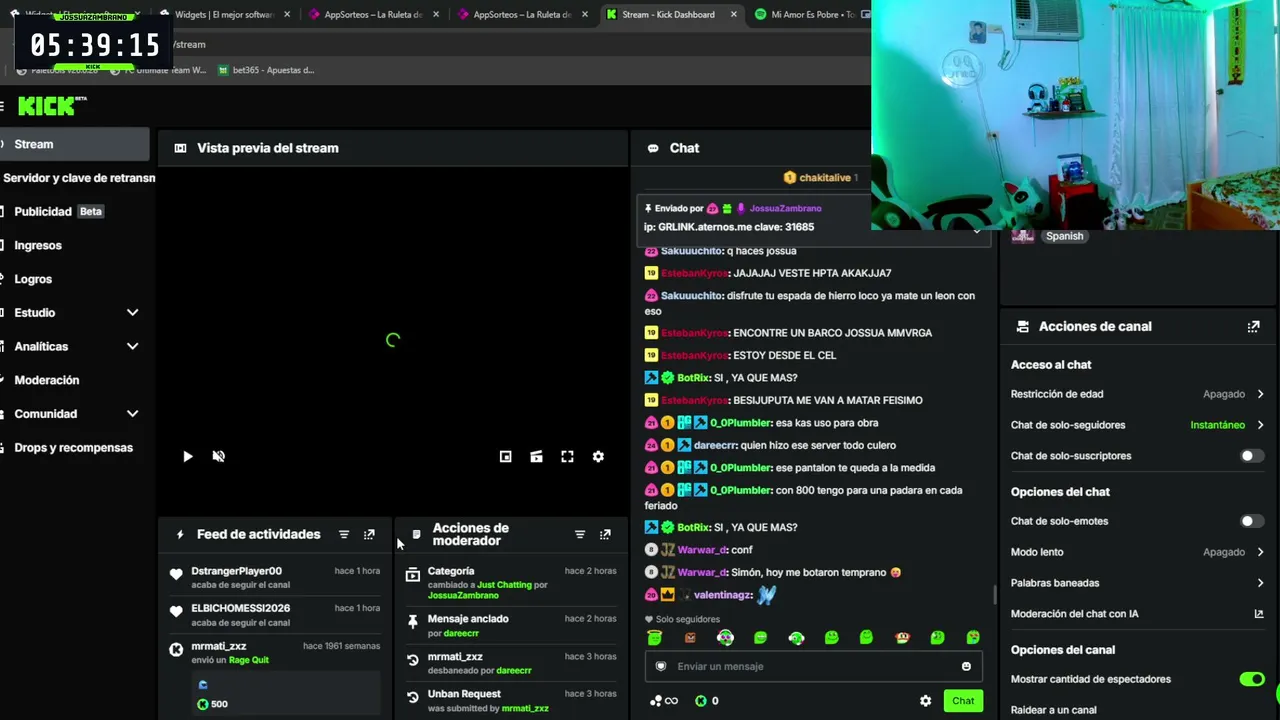Screen dimensions: 1280x720
Task: Open Chat de solo-seguidores options
Action: [x=1138, y=425]
